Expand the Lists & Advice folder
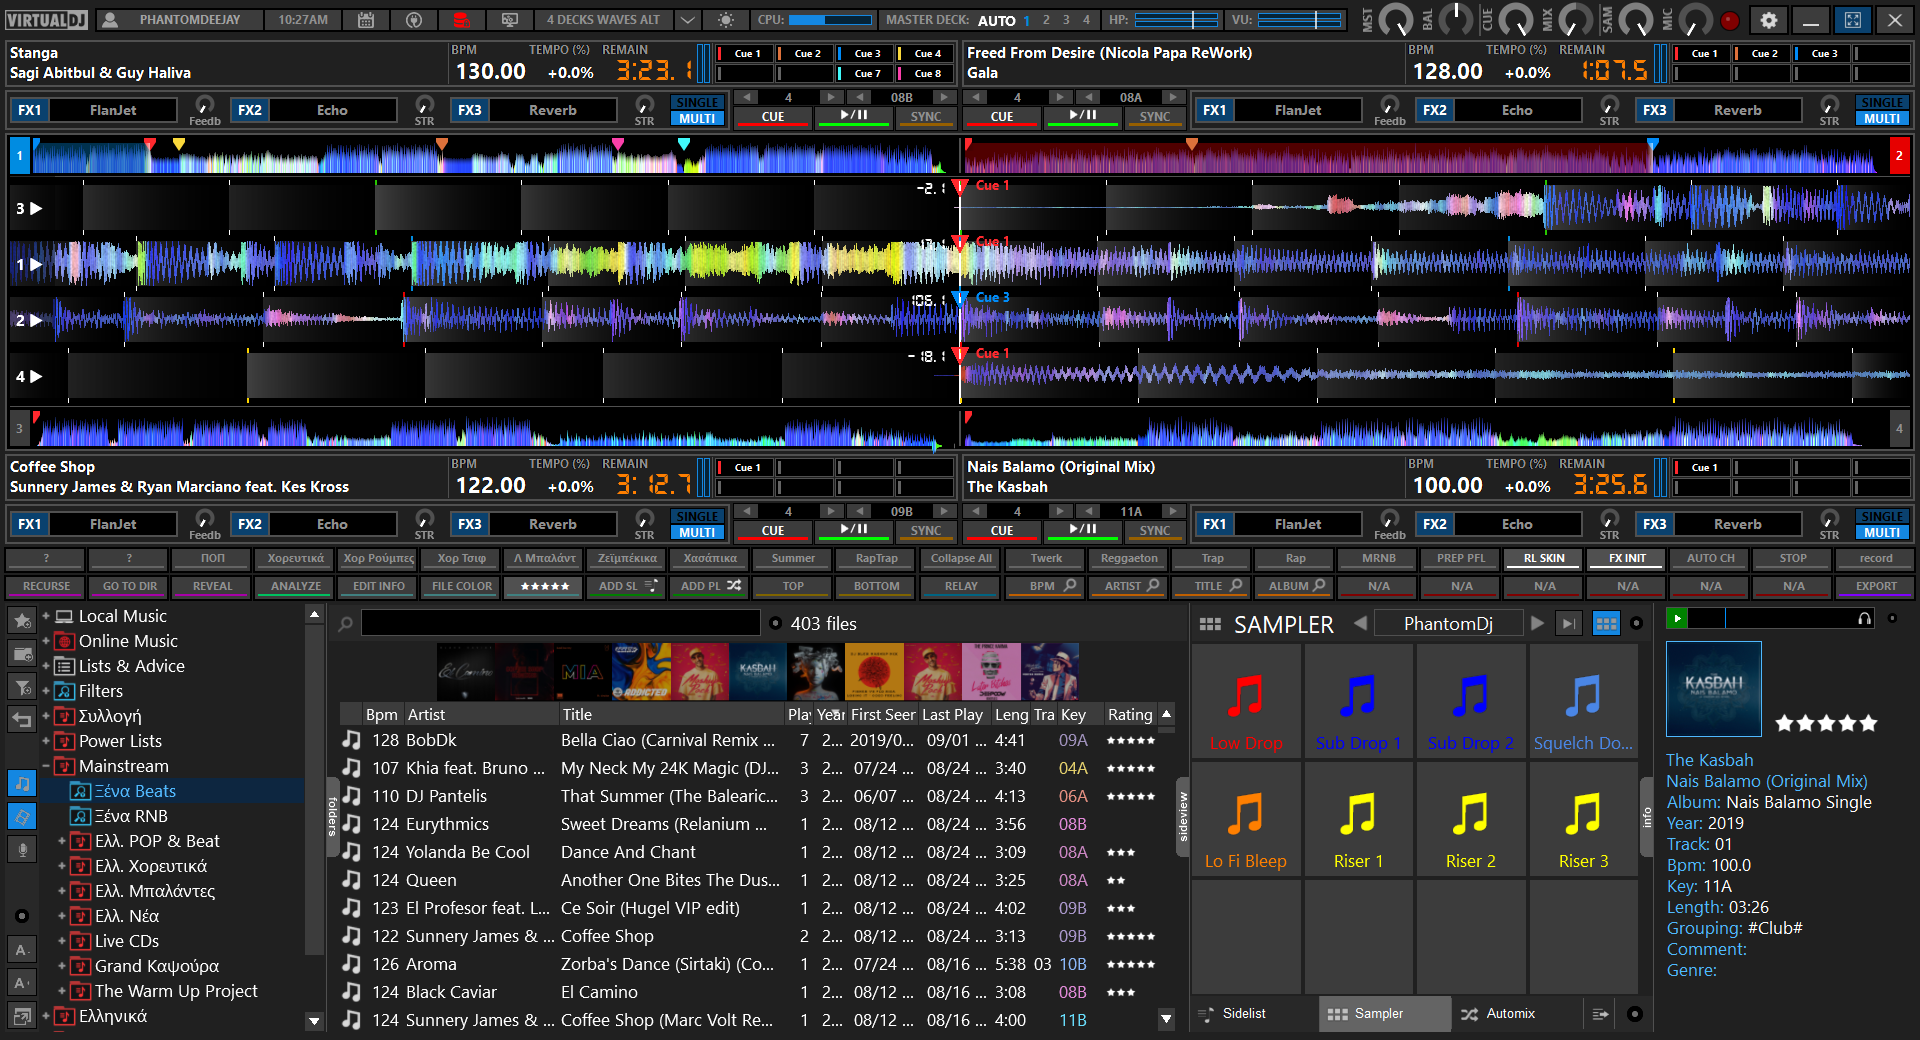 pos(46,666)
